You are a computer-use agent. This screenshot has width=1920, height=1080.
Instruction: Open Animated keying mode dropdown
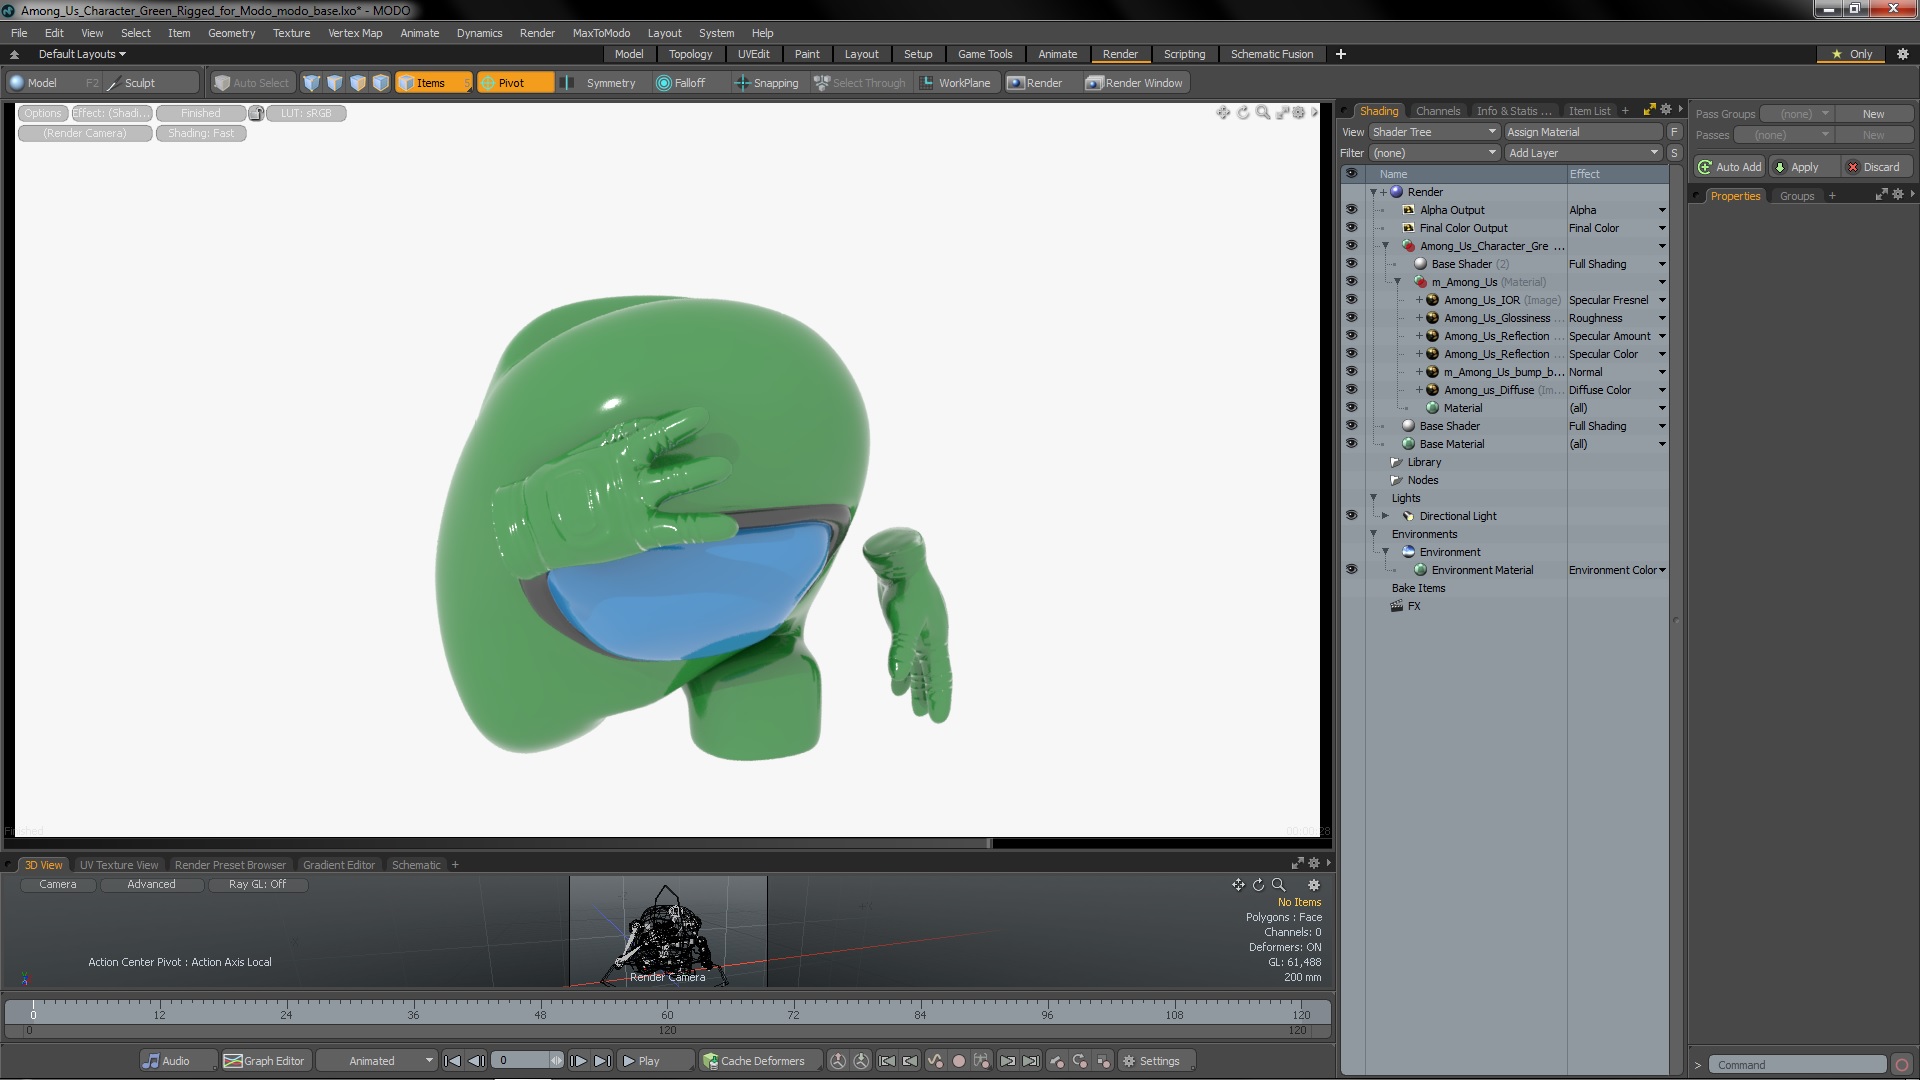(x=378, y=1061)
